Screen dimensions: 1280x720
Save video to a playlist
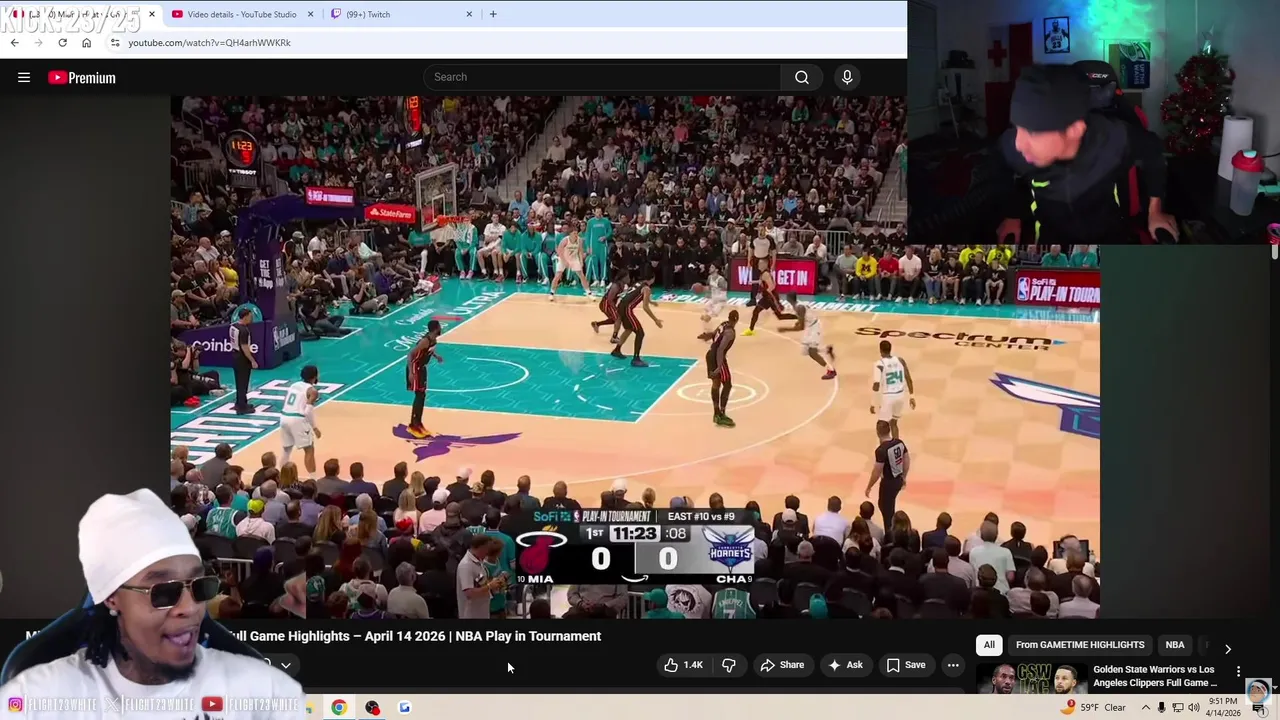tap(906, 665)
